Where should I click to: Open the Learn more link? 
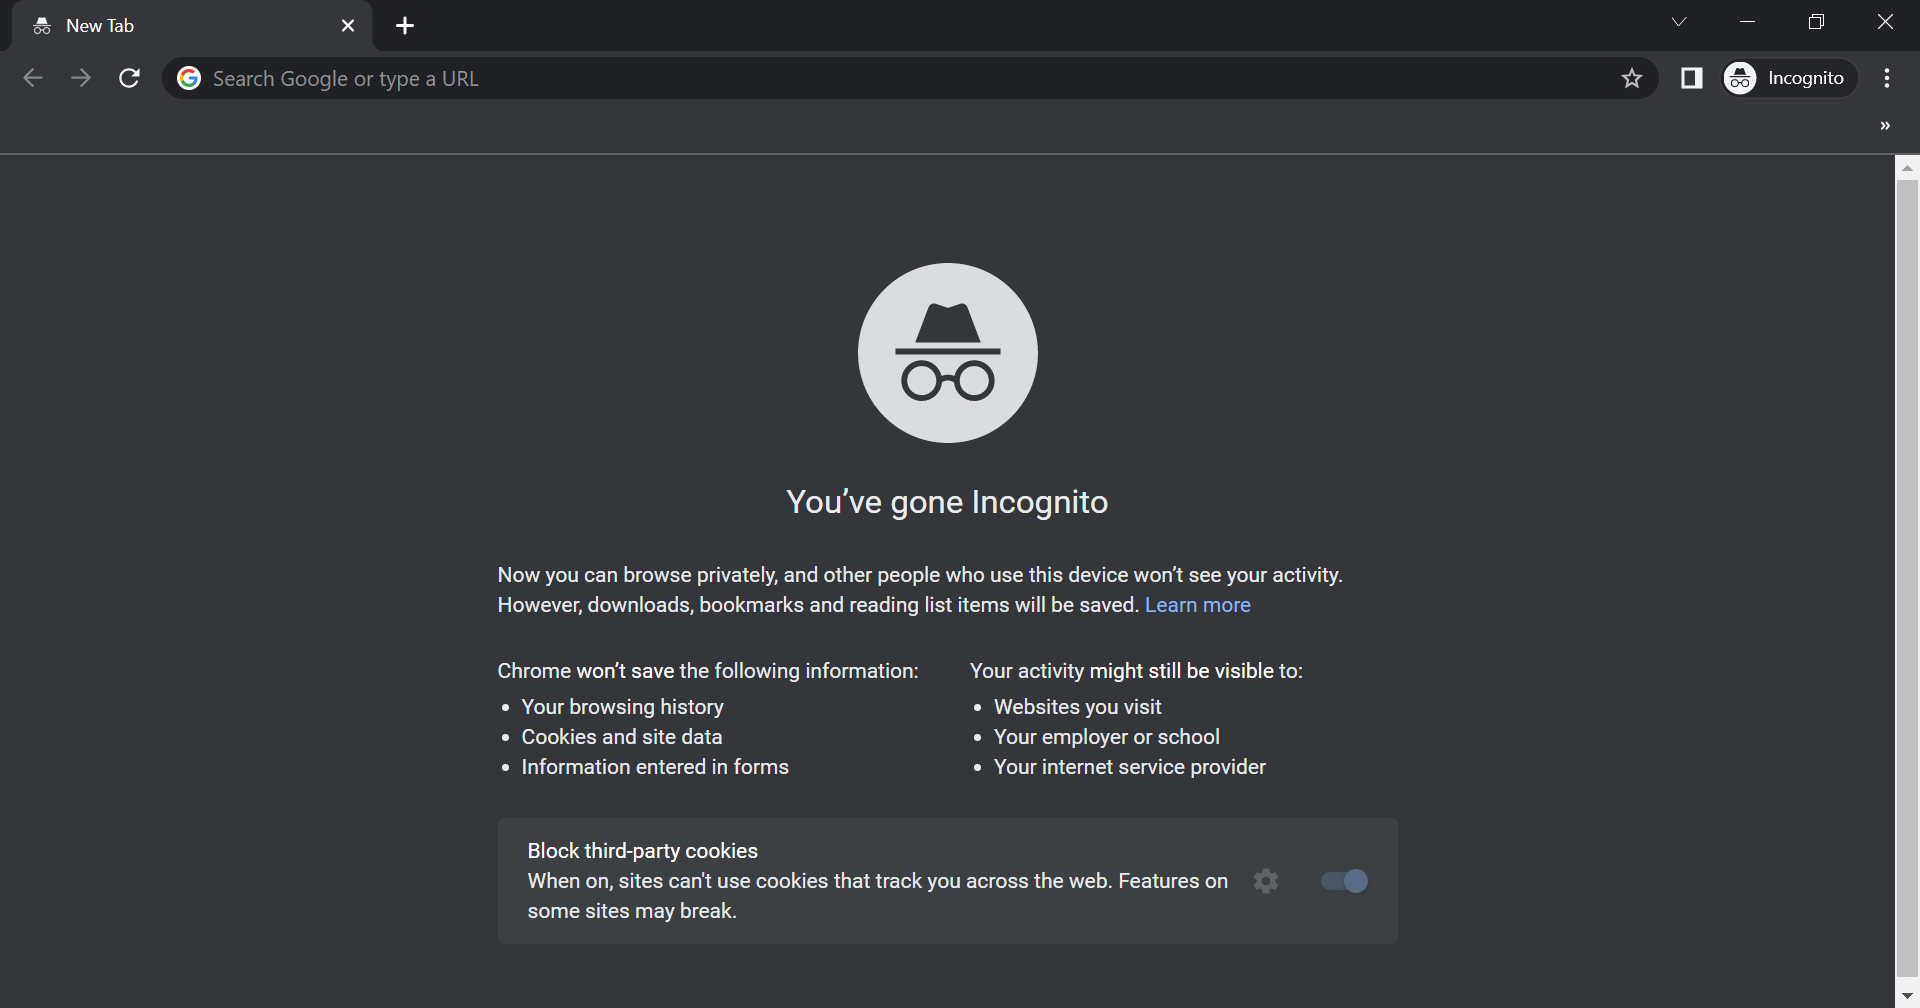click(x=1198, y=605)
